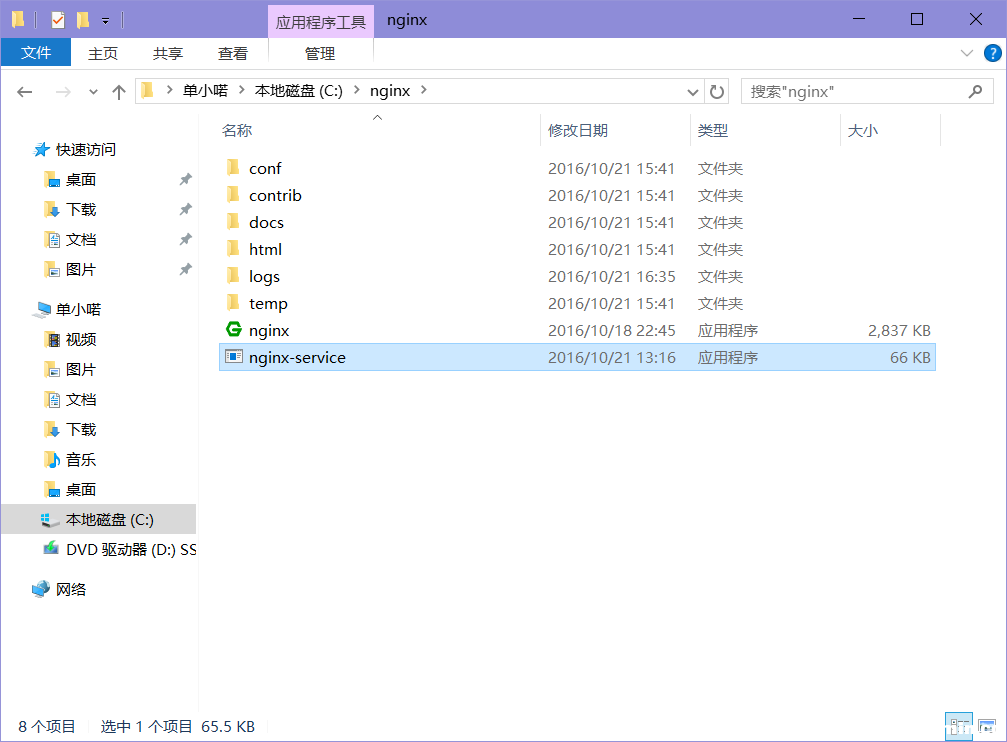Switch to the 共享 ribbon tab
Image resolution: width=1007 pixels, height=742 pixels.
pos(168,53)
